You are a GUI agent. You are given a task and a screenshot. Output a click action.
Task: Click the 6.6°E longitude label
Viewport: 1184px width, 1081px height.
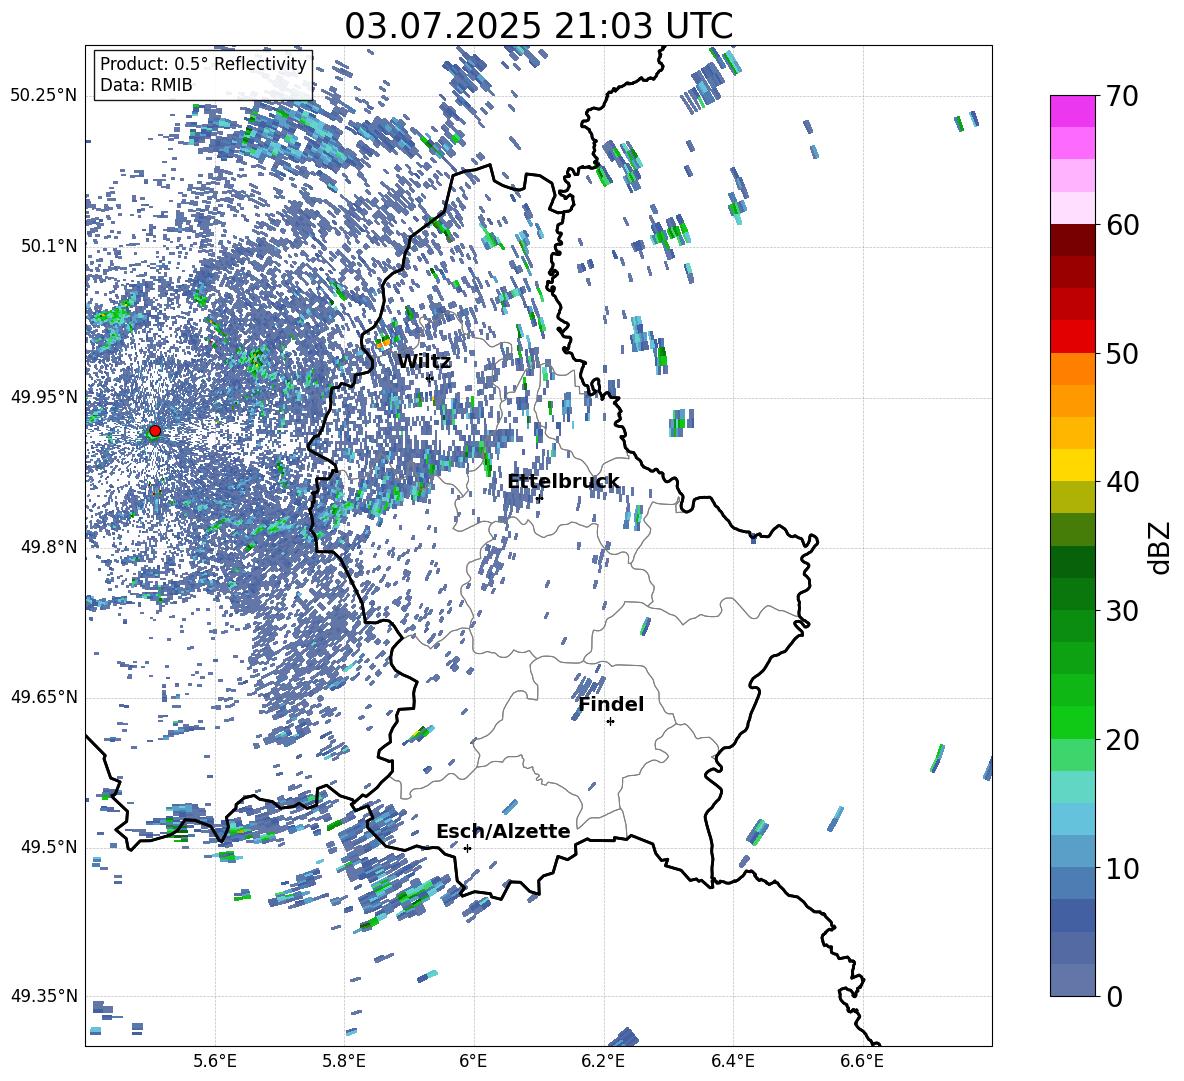862,1061
